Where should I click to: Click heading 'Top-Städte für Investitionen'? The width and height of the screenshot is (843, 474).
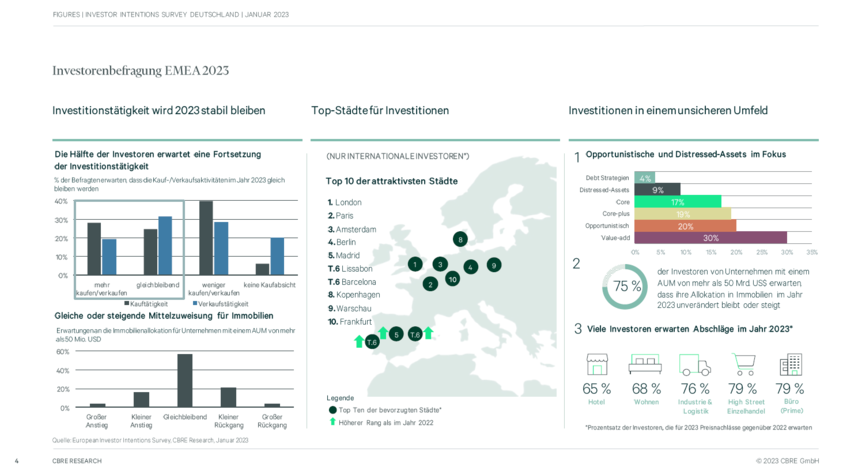[380, 111]
